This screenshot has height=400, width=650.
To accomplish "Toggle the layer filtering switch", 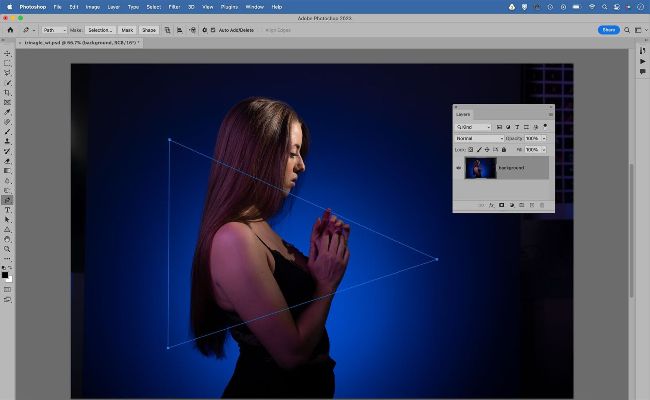I will [x=546, y=127].
